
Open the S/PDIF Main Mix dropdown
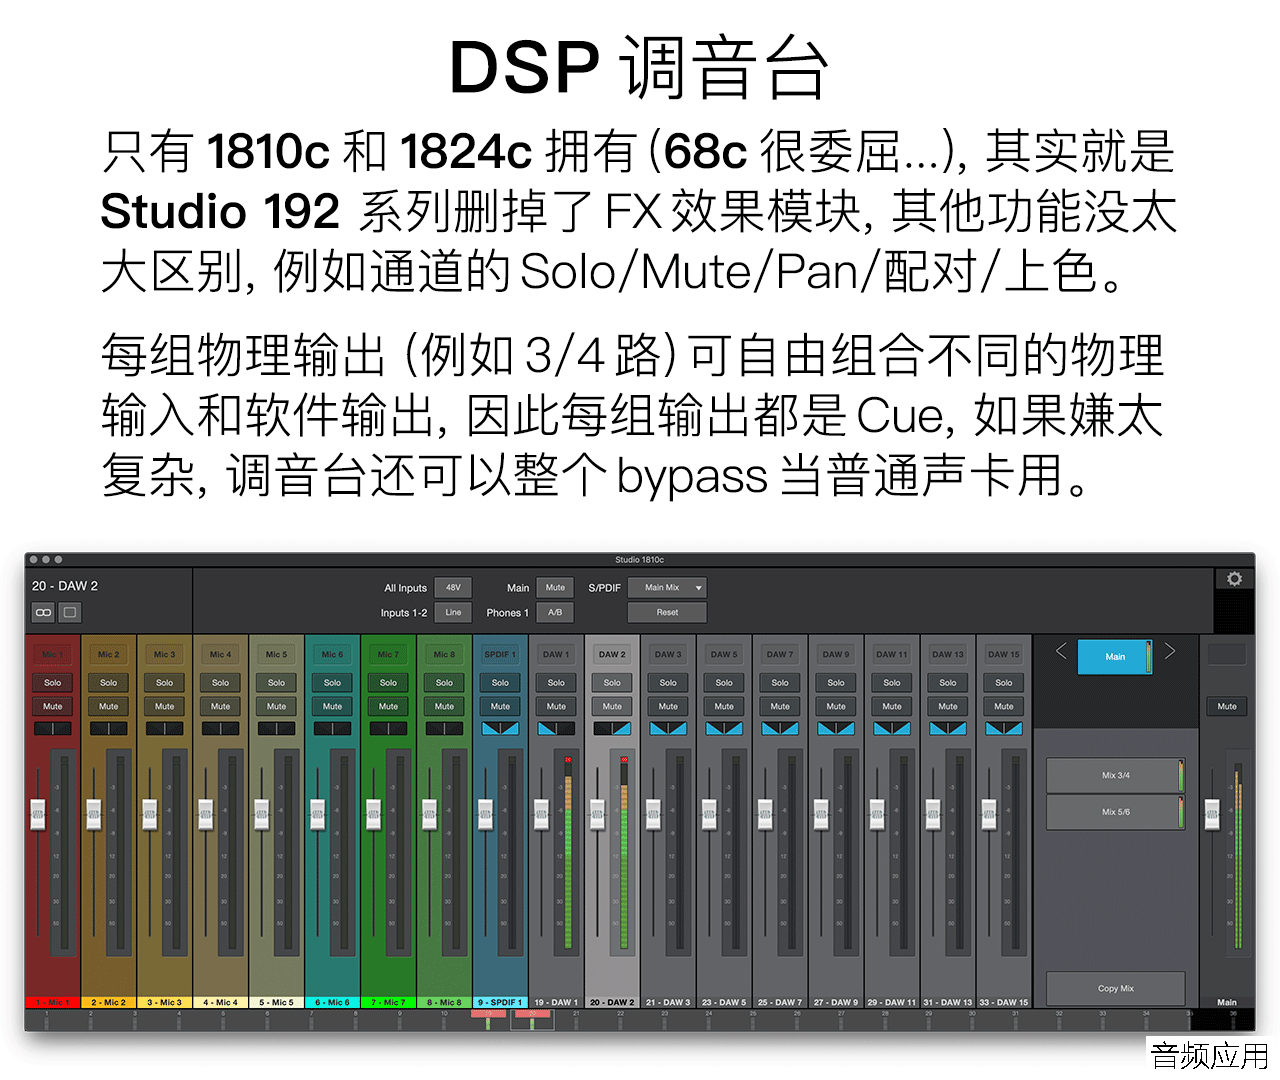[667, 588]
